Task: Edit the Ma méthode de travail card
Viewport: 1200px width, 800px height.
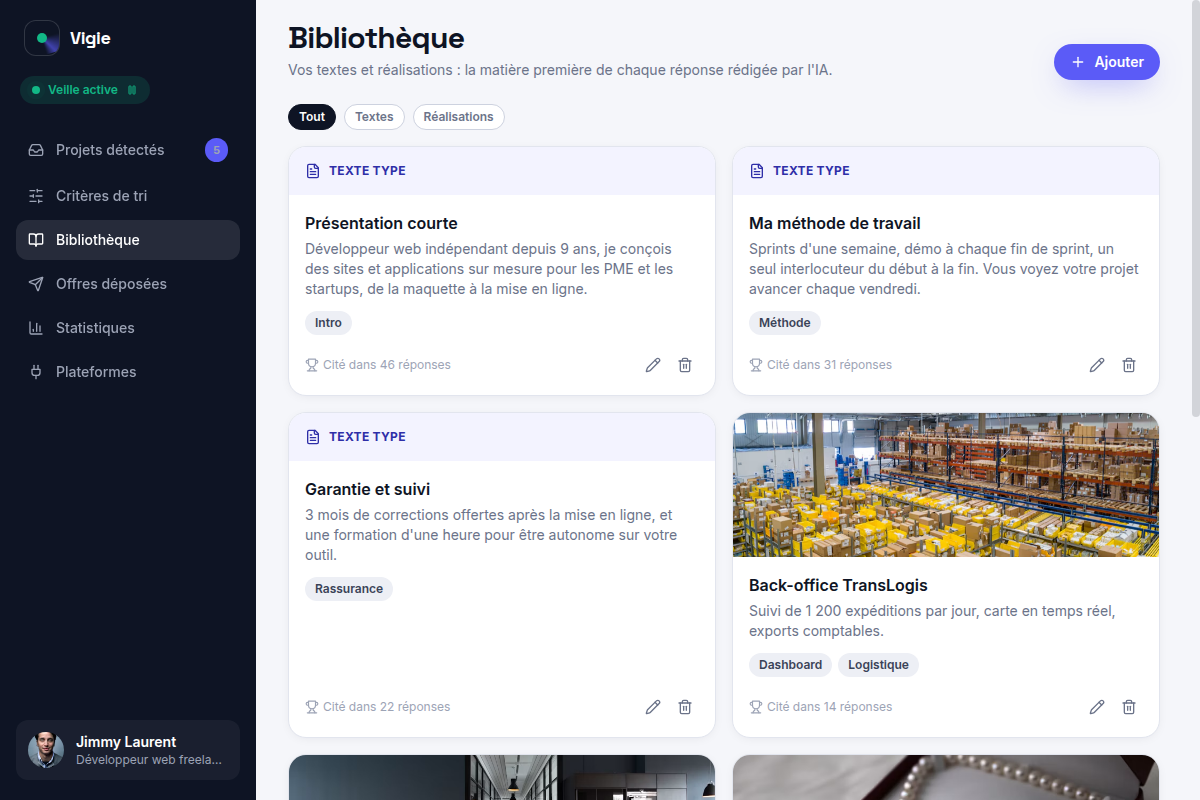Action: pos(1097,365)
